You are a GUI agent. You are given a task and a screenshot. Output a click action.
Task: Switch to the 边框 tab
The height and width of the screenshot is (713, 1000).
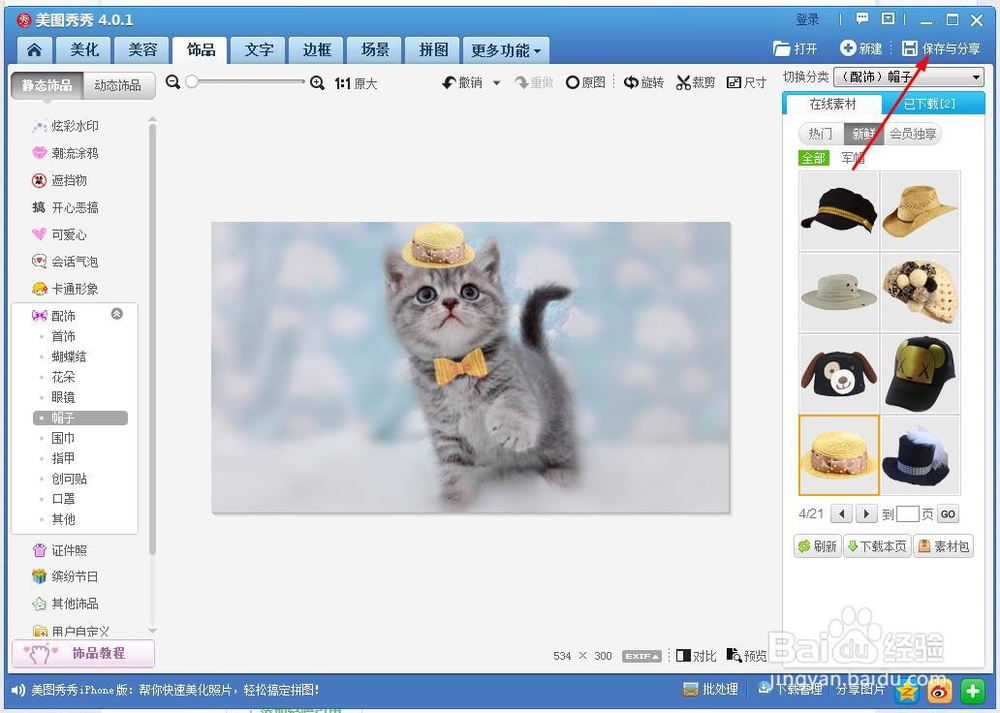tap(317, 50)
